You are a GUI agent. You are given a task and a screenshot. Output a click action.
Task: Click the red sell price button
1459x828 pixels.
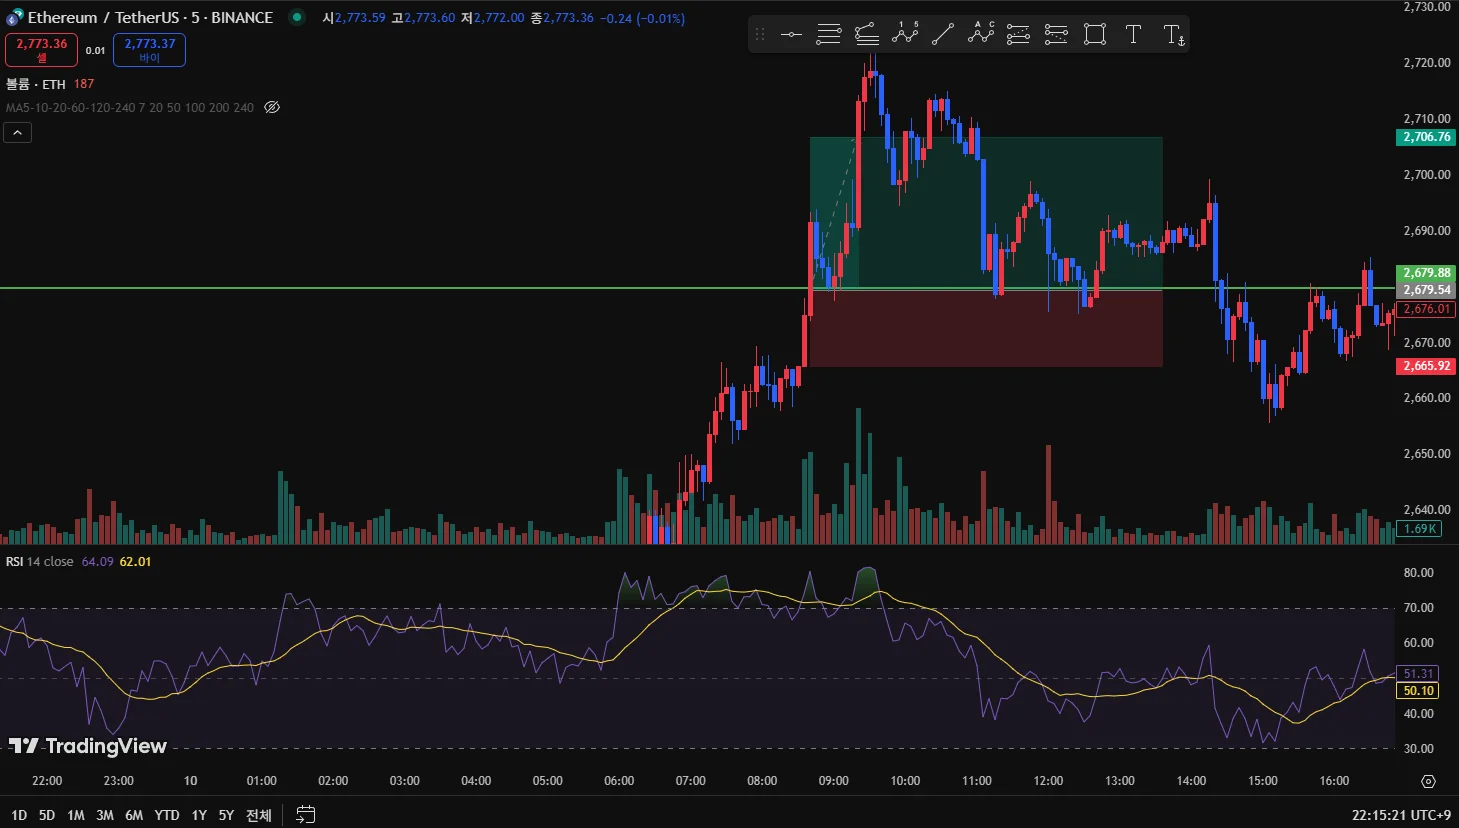coord(41,50)
